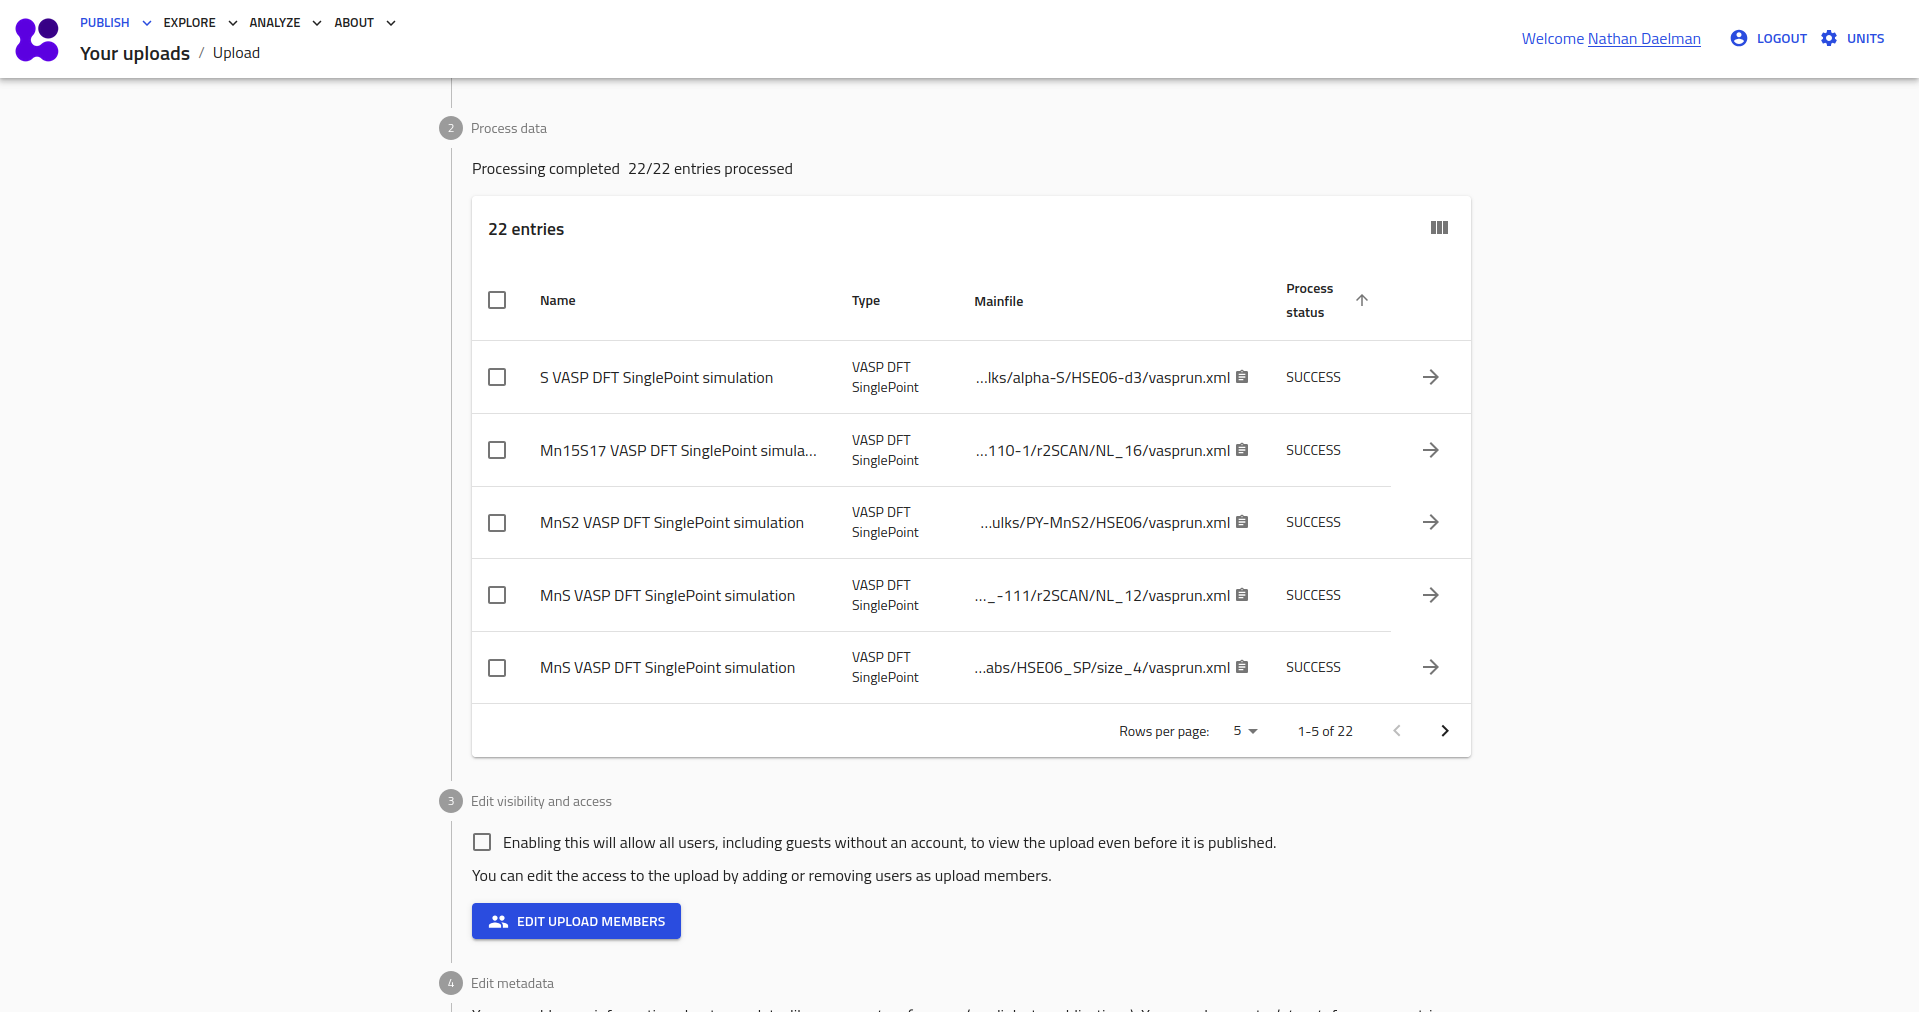The height and width of the screenshot is (1012, 1919).
Task: Open the Explore menu
Action: tap(200, 23)
